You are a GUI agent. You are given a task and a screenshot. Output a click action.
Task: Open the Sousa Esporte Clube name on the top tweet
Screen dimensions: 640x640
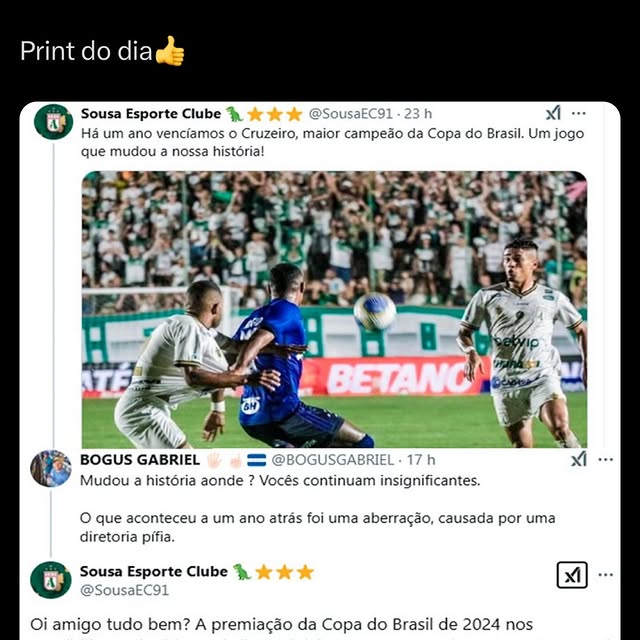pos(151,114)
